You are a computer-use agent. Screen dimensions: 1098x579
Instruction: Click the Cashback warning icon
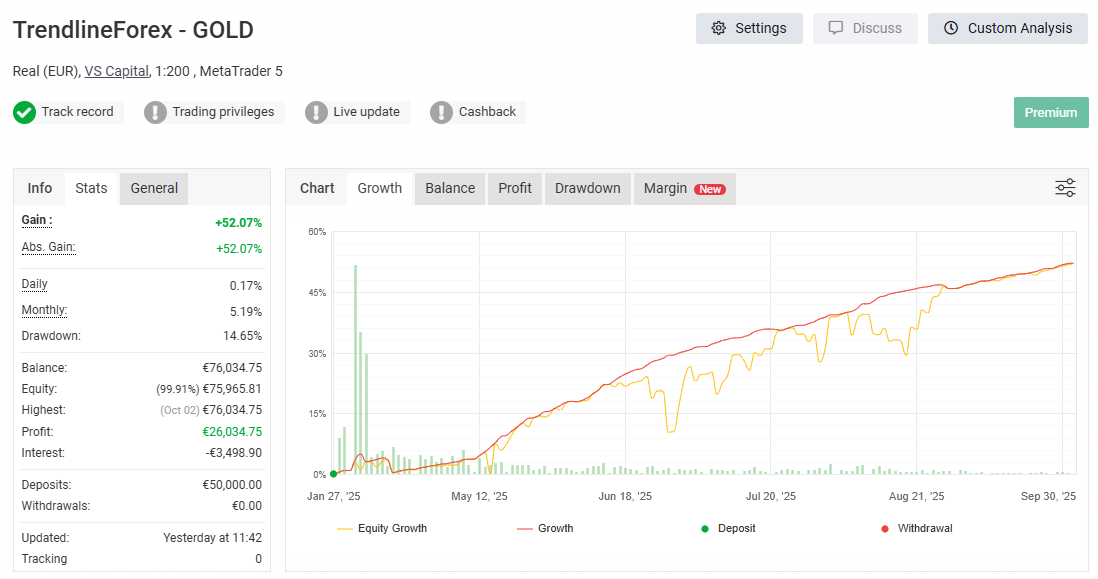click(441, 112)
